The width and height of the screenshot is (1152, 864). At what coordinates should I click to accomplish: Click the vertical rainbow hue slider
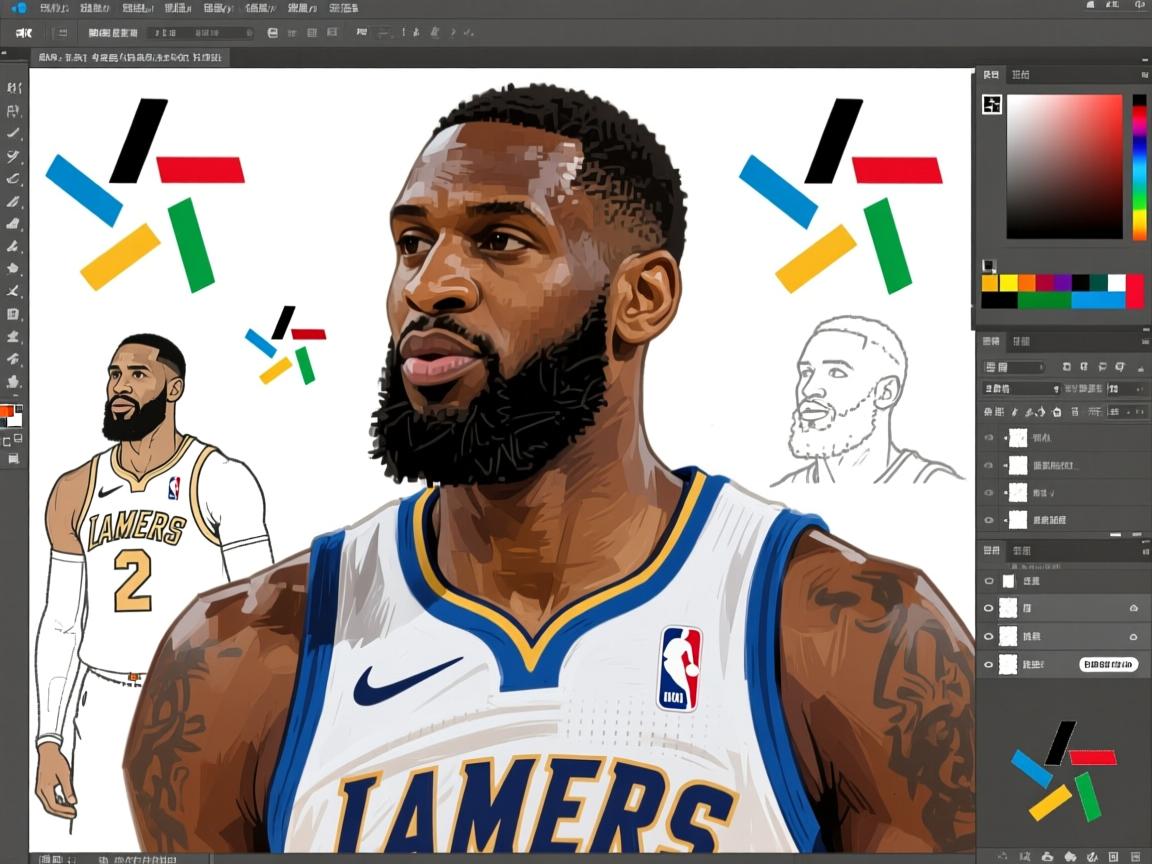(x=1139, y=167)
